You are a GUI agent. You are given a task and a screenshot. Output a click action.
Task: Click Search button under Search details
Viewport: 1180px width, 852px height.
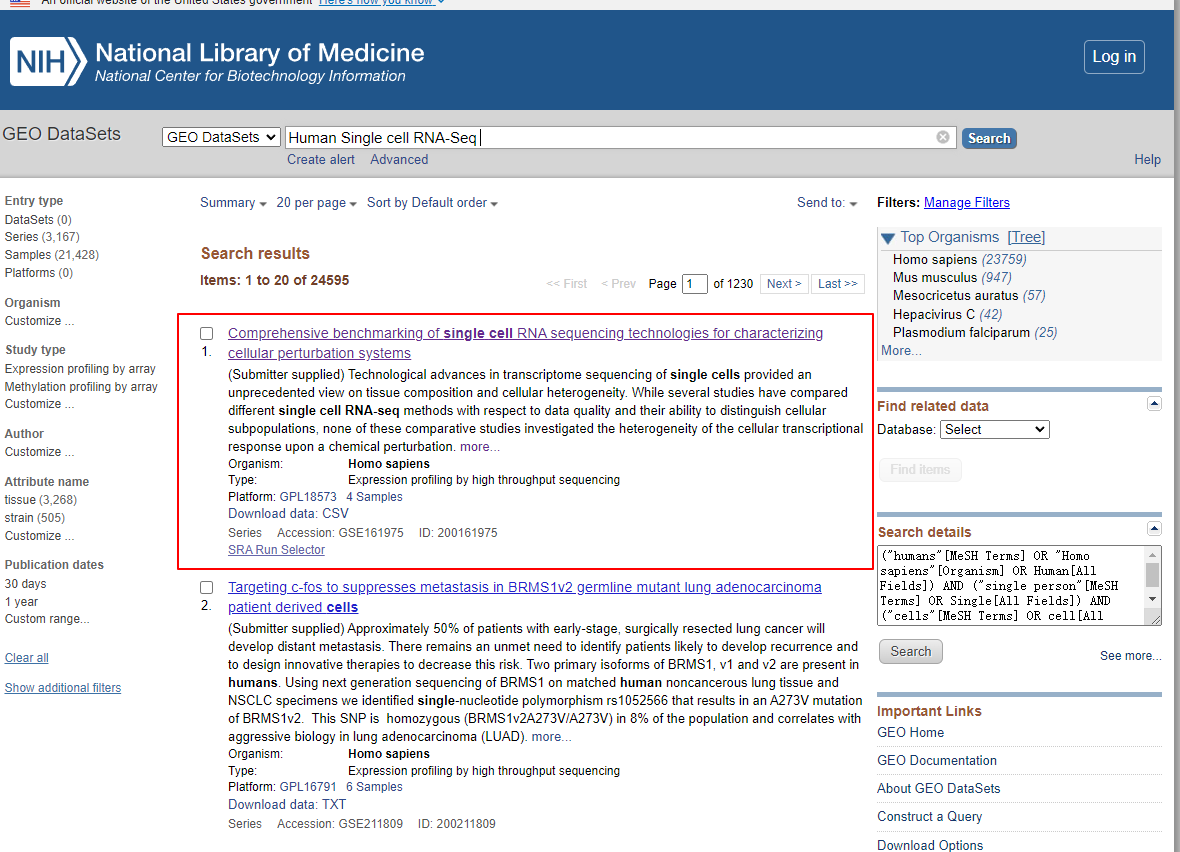click(x=911, y=652)
